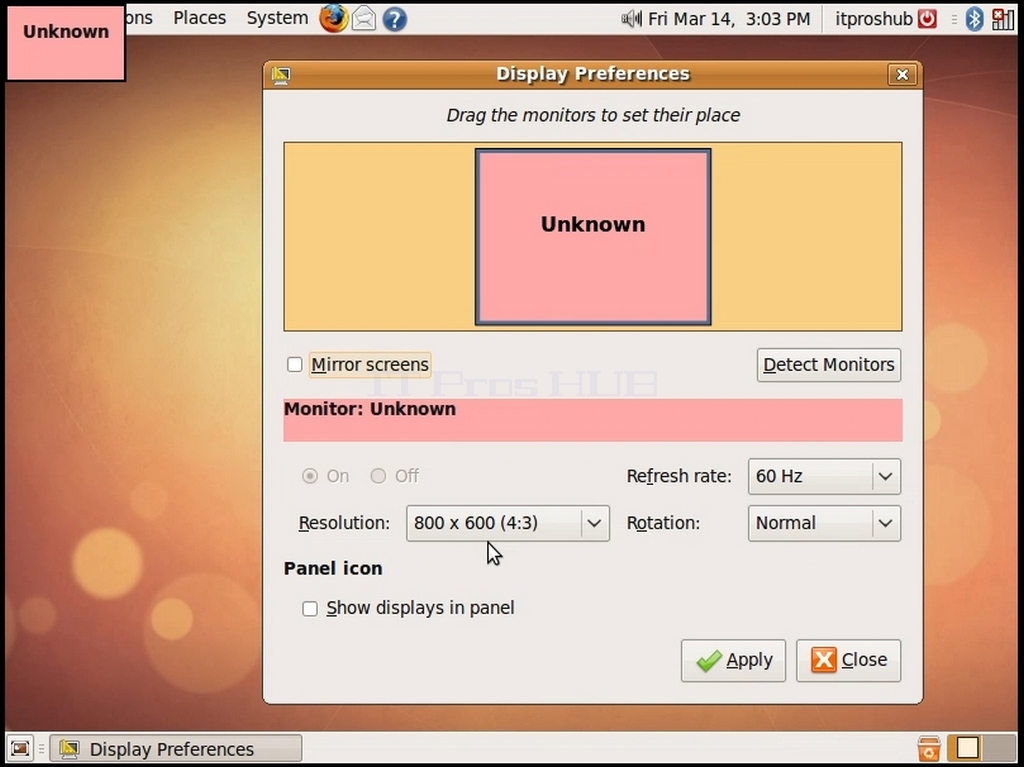
Task: Open the Rotation dropdown showing Normal
Action: pos(824,523)
